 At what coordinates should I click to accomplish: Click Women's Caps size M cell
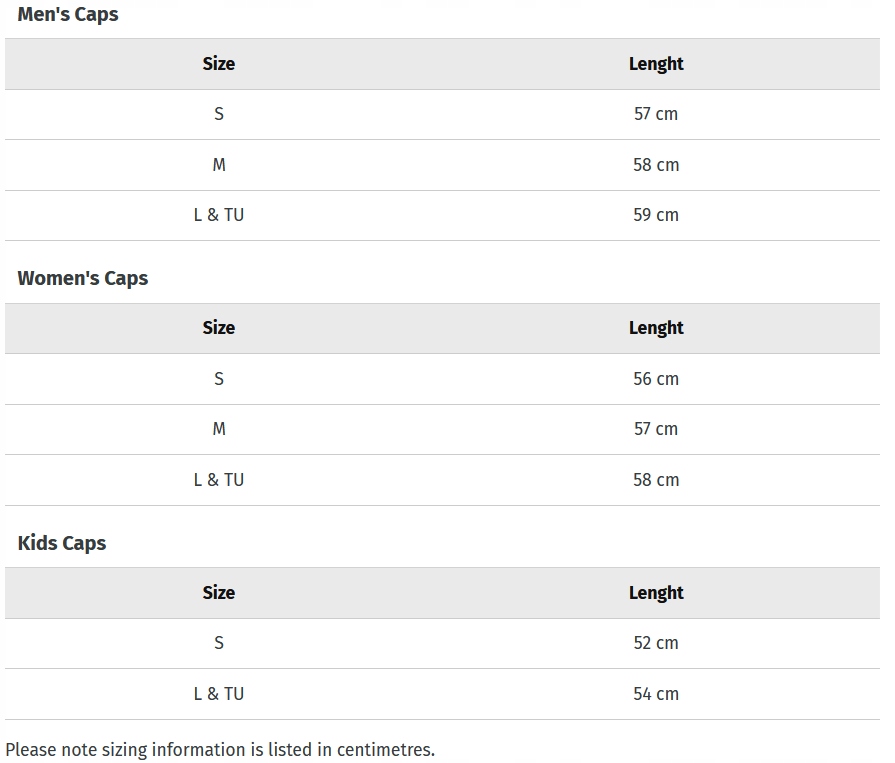pyautogui.click(x=219, y=429)
